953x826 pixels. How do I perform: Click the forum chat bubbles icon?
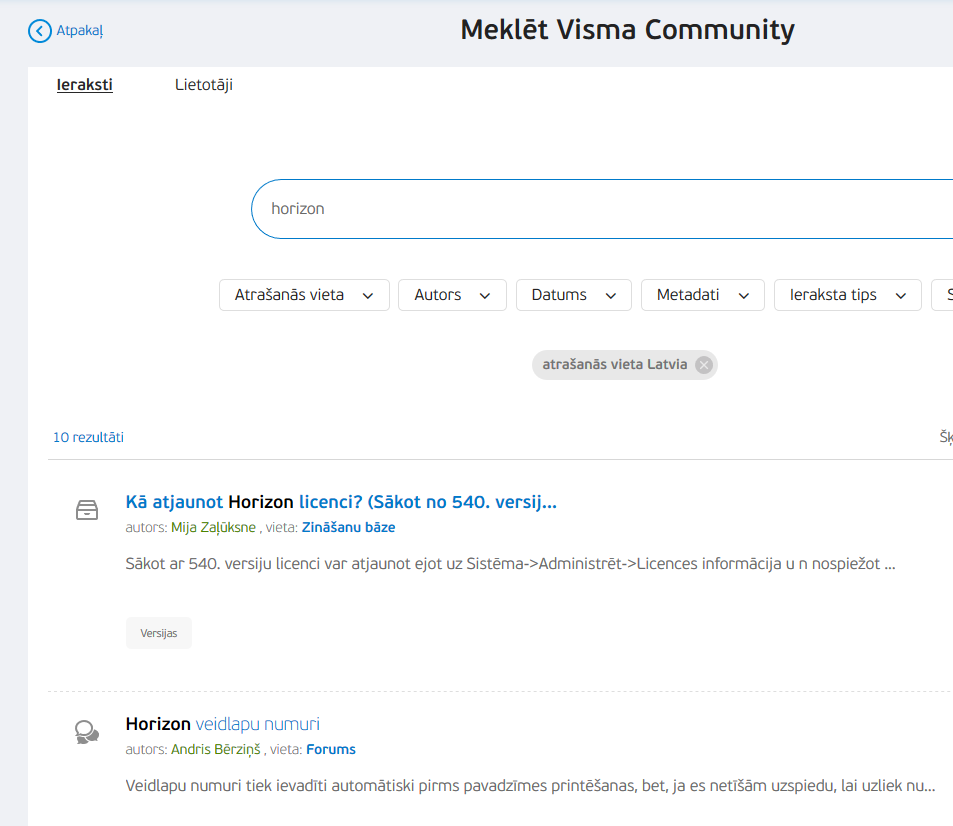[87, 732]
